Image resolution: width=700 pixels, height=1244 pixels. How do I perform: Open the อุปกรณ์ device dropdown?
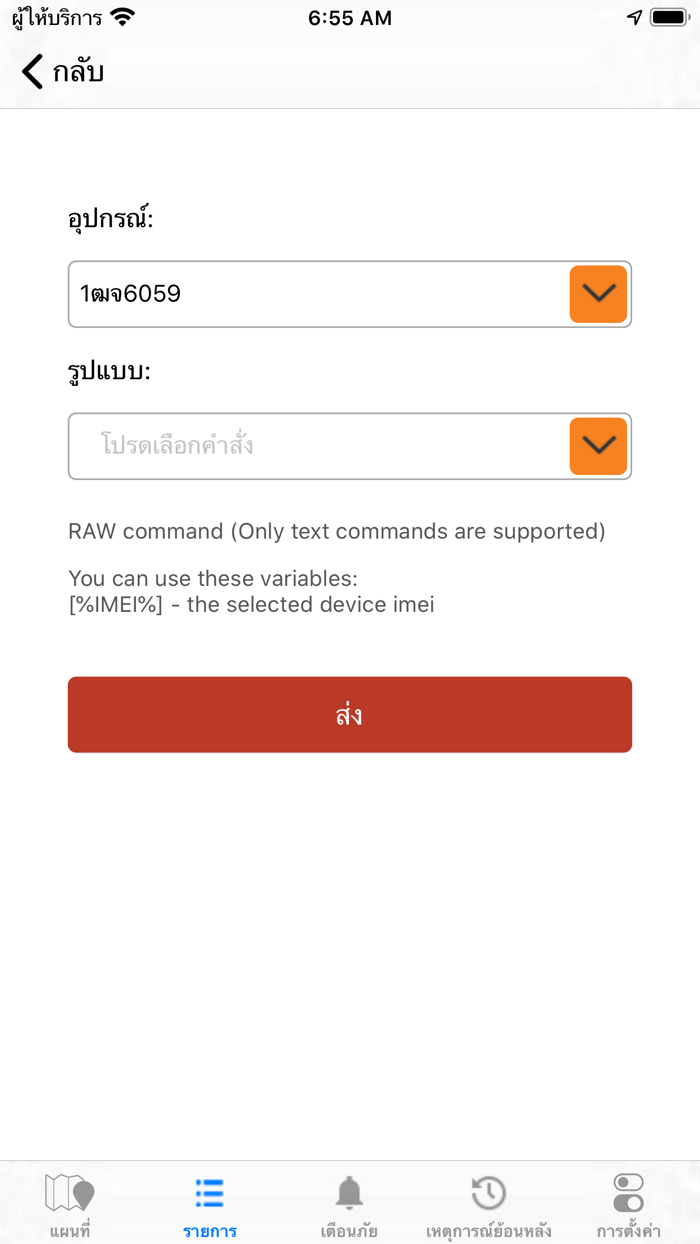point(597,294)
